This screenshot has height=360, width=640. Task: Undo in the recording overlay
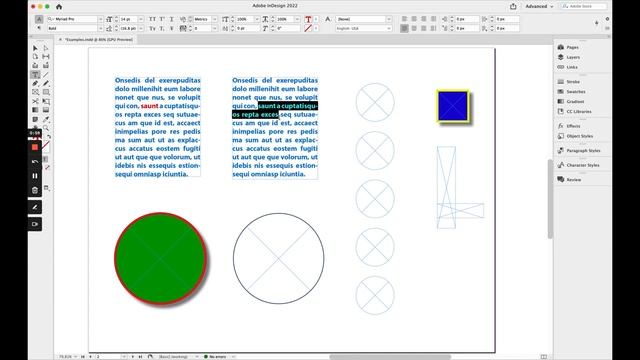point(35,162)
